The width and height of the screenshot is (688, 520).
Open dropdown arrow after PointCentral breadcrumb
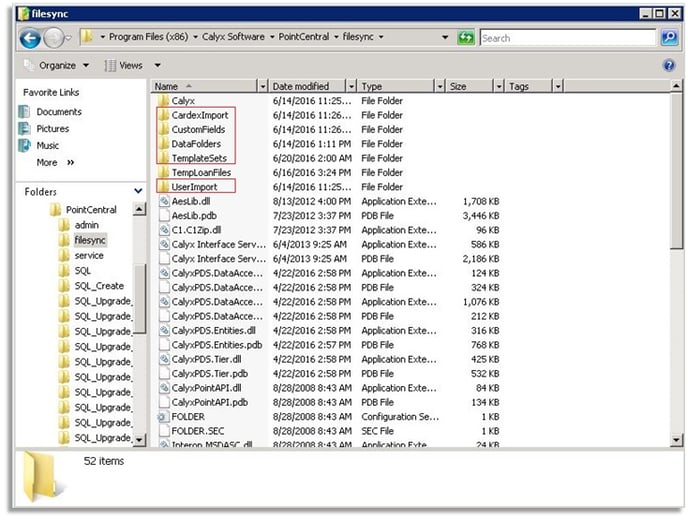pos(336,37)
